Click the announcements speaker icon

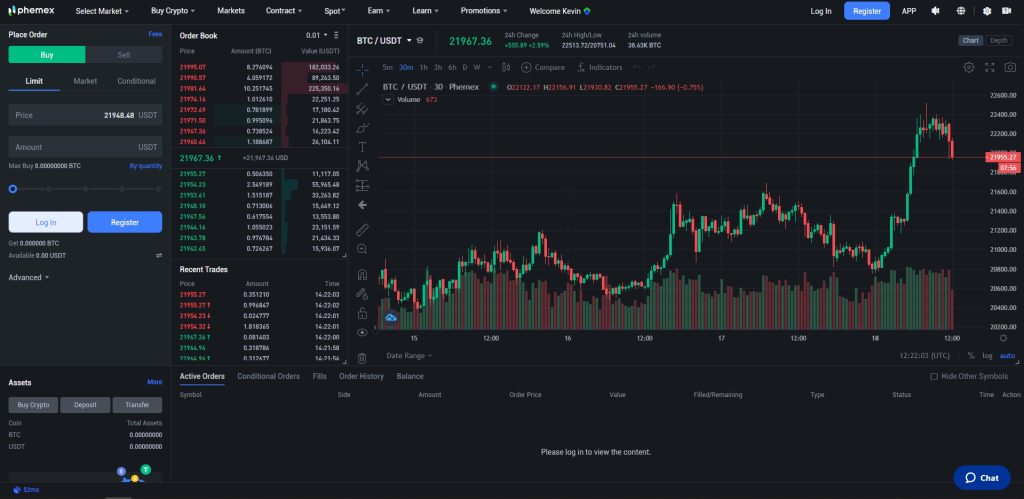936,11
